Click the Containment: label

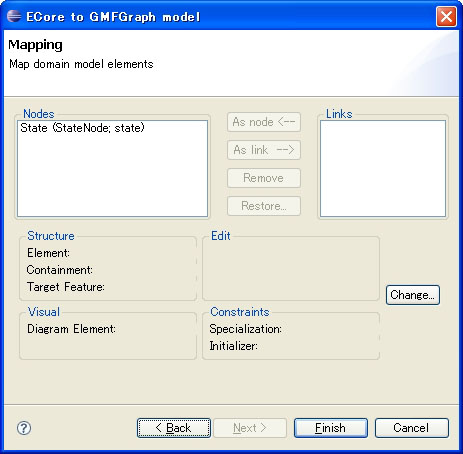[60, 270]
